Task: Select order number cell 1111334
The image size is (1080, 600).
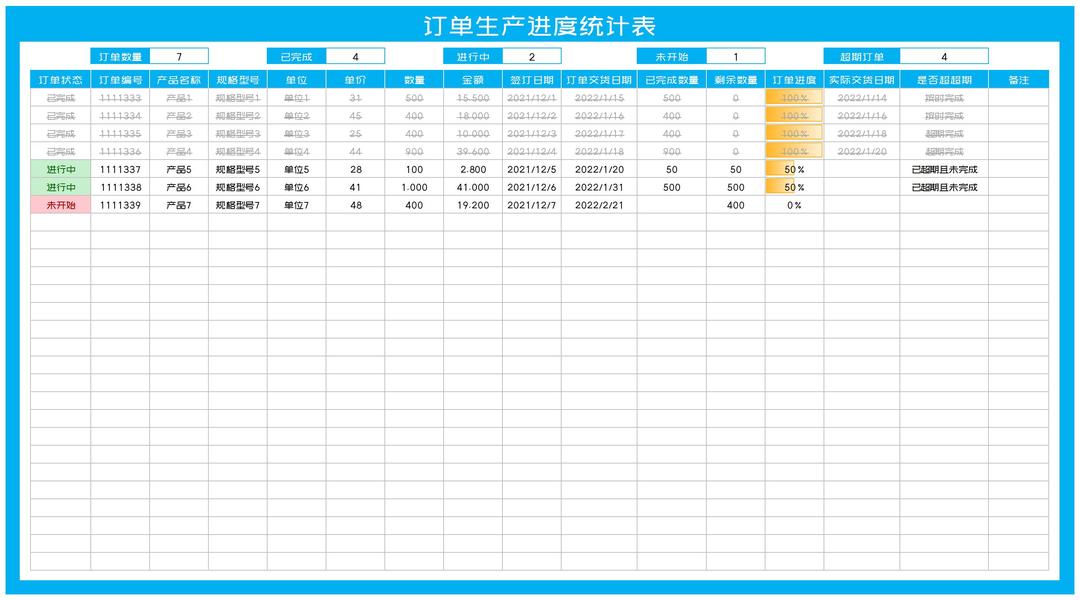Action: (121, 116)
